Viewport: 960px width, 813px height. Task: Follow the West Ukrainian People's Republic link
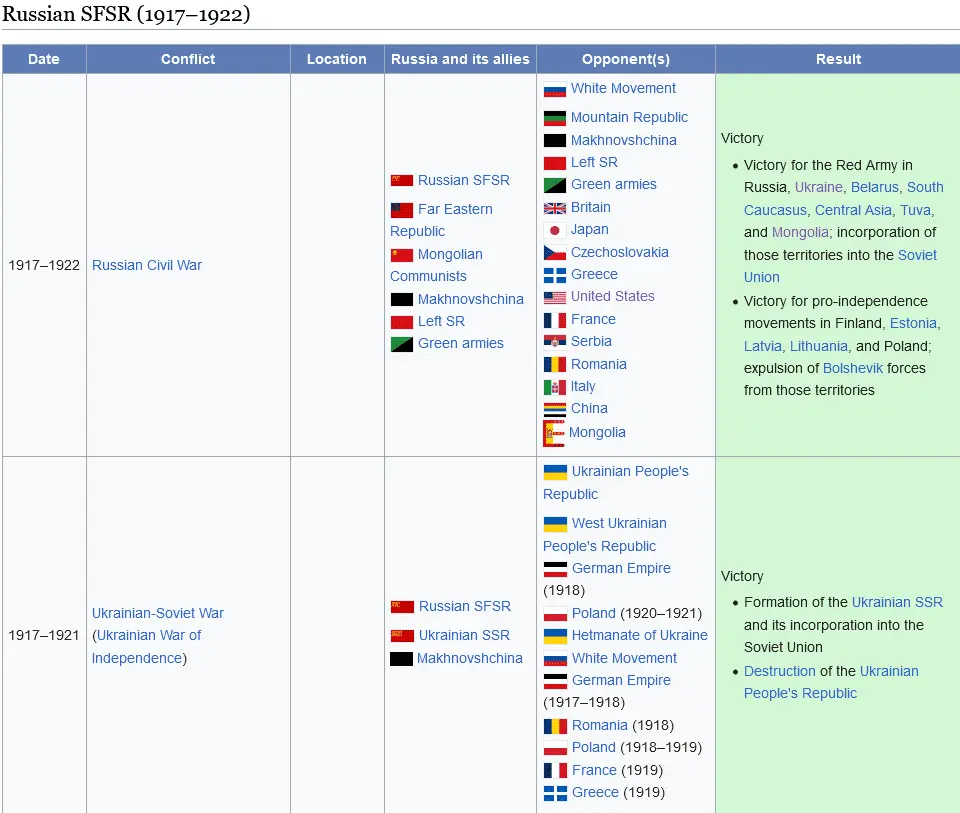(x=618, y=523)
